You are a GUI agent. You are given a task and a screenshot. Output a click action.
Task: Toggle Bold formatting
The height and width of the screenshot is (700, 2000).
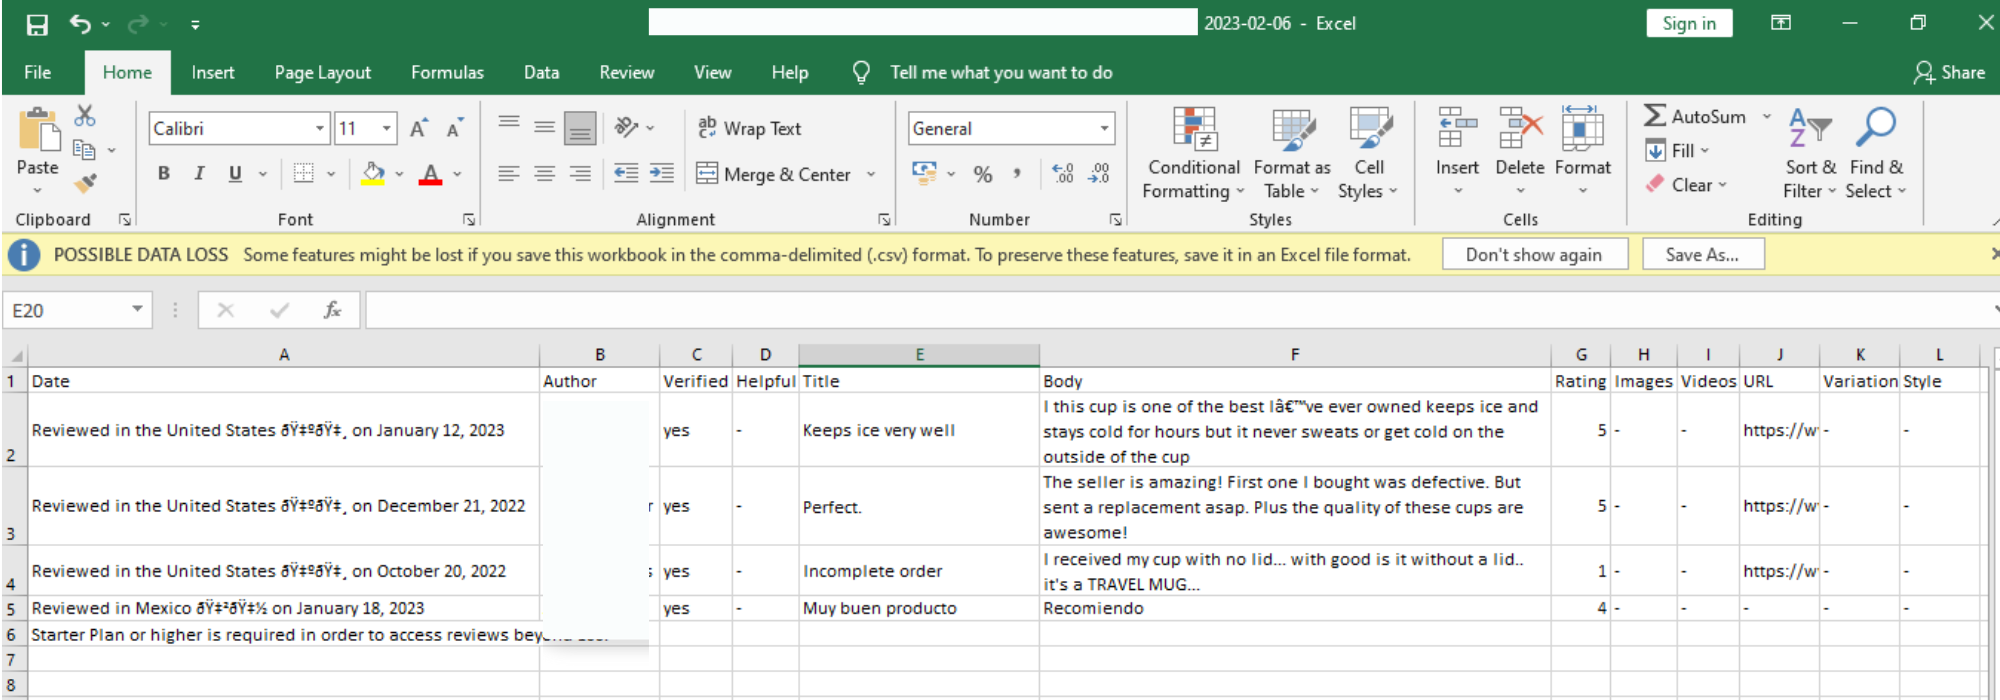[164, 174]
